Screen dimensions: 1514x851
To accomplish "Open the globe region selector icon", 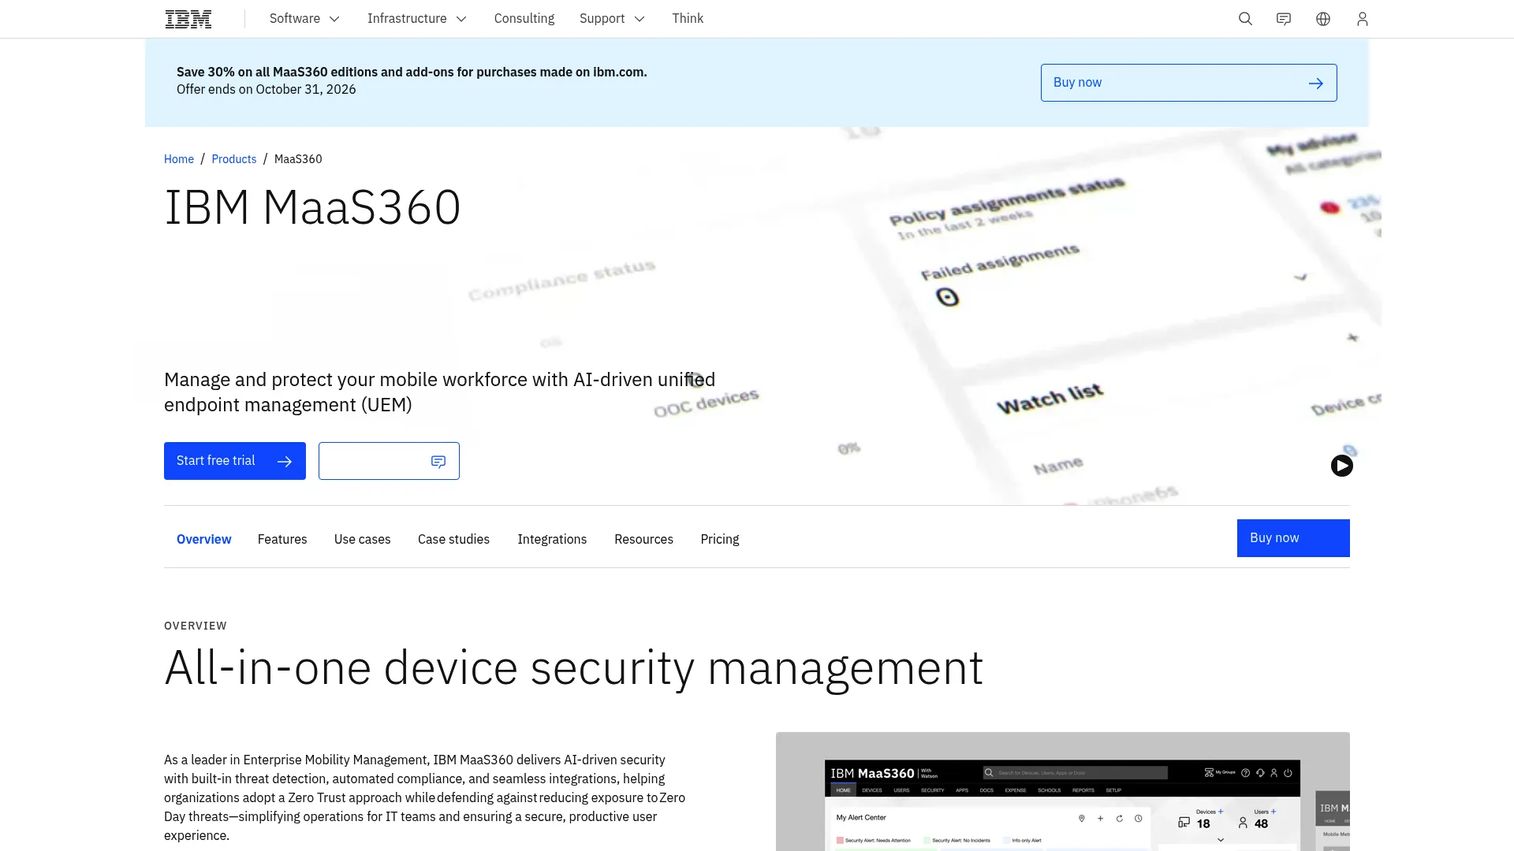I will (x=1323, y=19).
